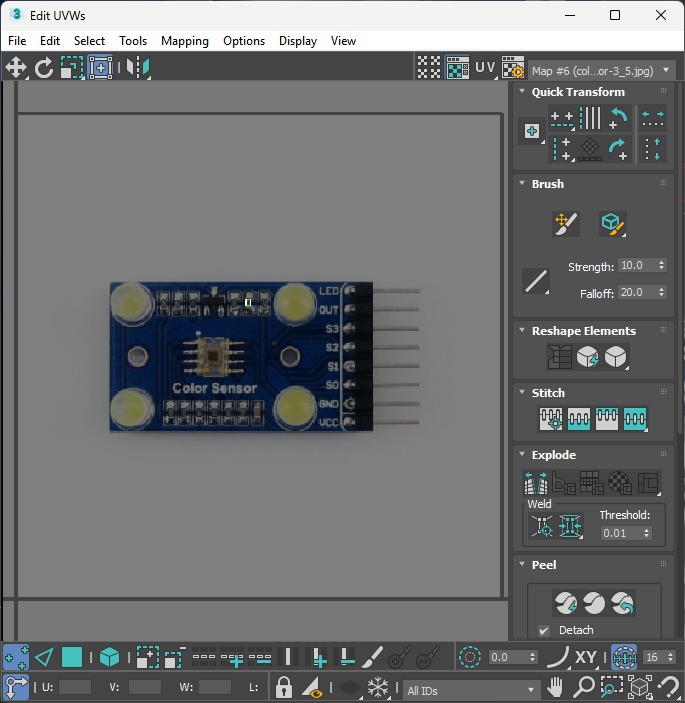The height and width of the screenshot is (703, 685).
Task: Open the File menu
Action: [17, 41]
